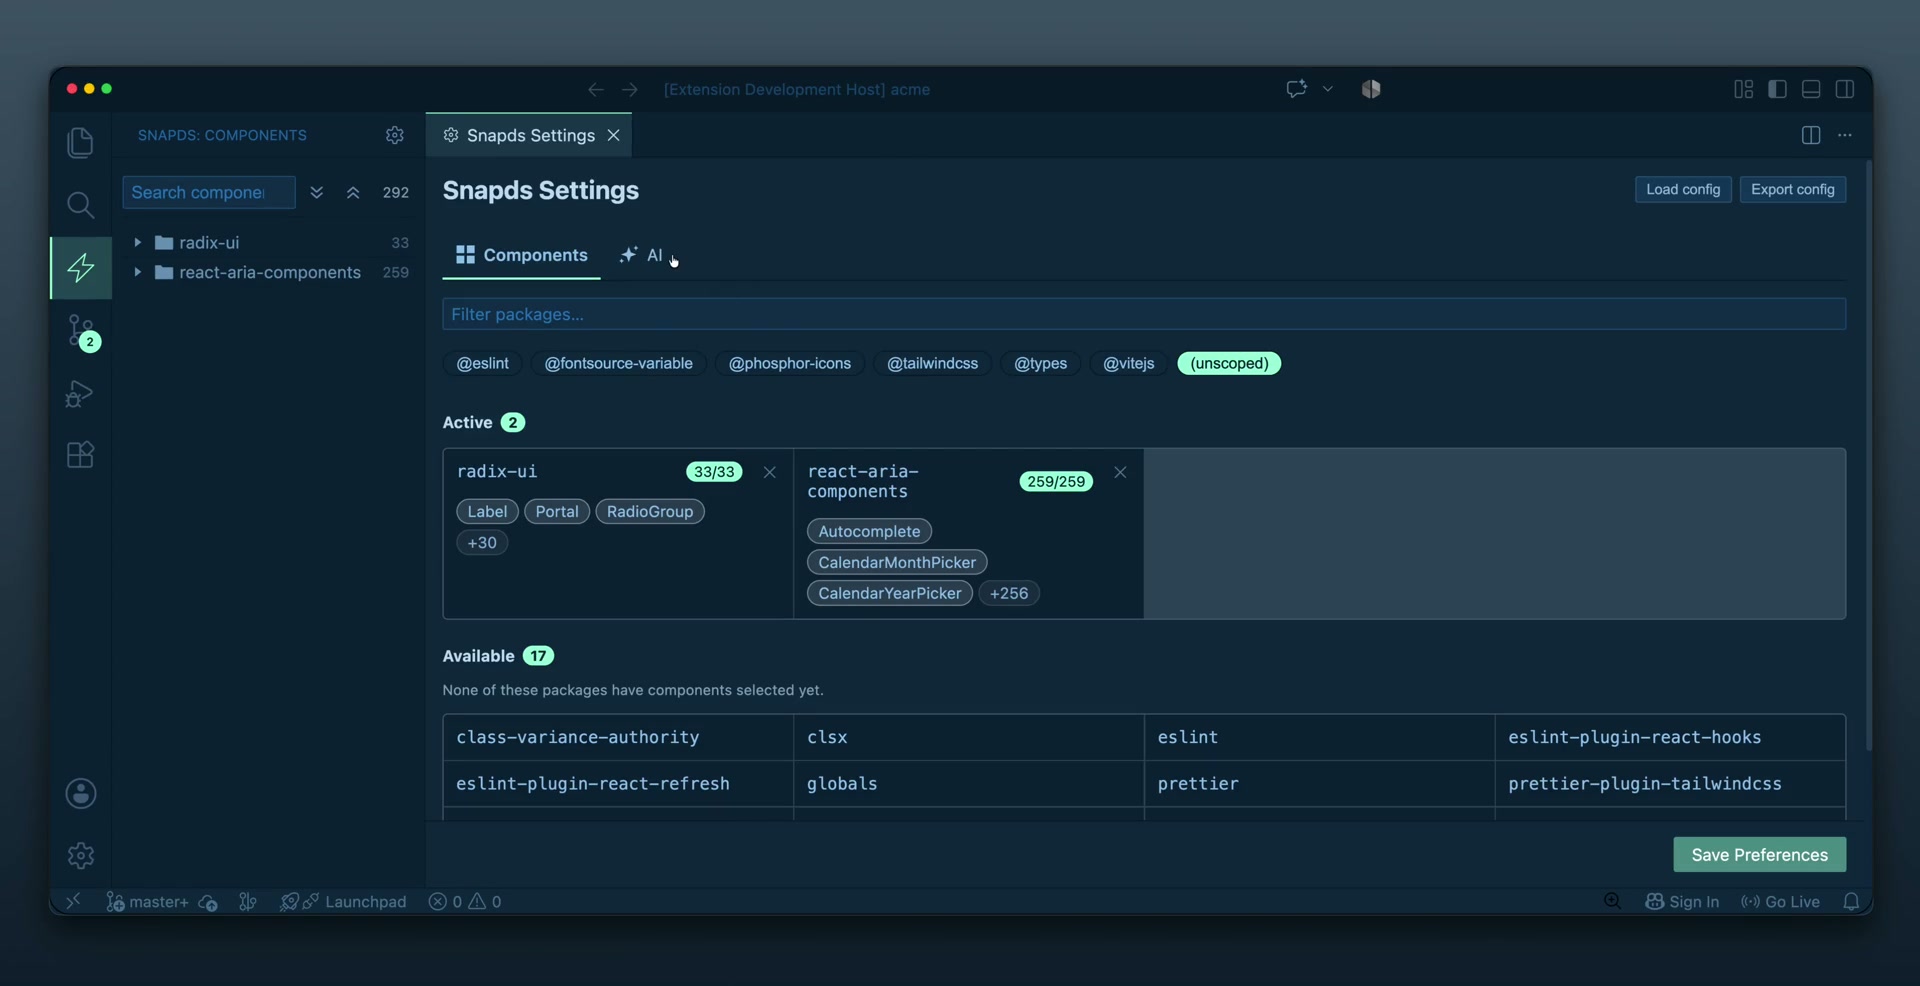
Task: Open the Extensions view
Action: click(80, 455)
